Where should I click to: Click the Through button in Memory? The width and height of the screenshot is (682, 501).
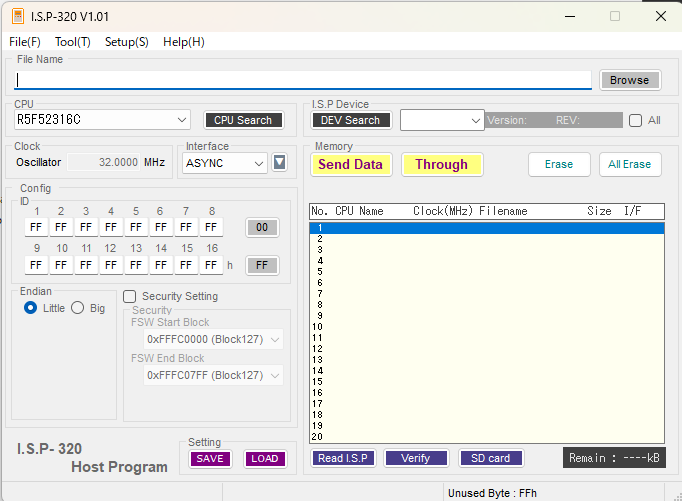[442, 164]
